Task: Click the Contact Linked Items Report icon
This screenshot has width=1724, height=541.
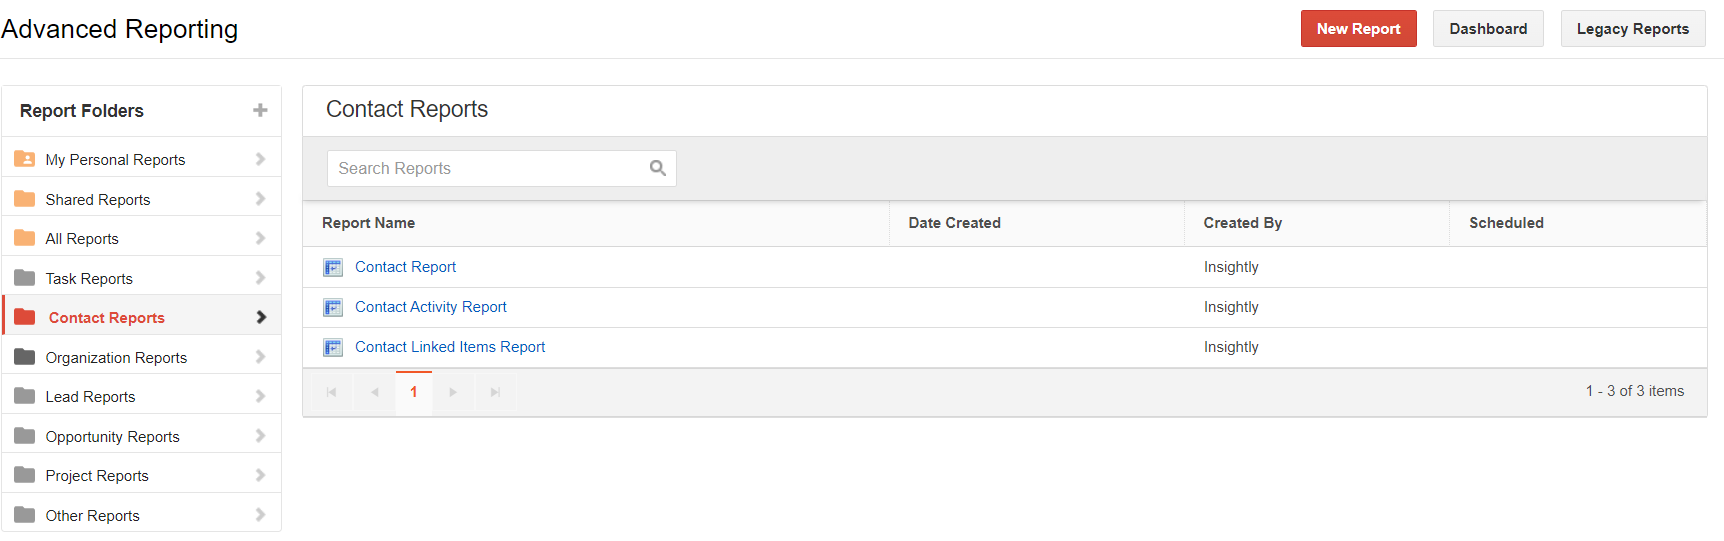Action: pyautogui.click(x=333, y=347)
